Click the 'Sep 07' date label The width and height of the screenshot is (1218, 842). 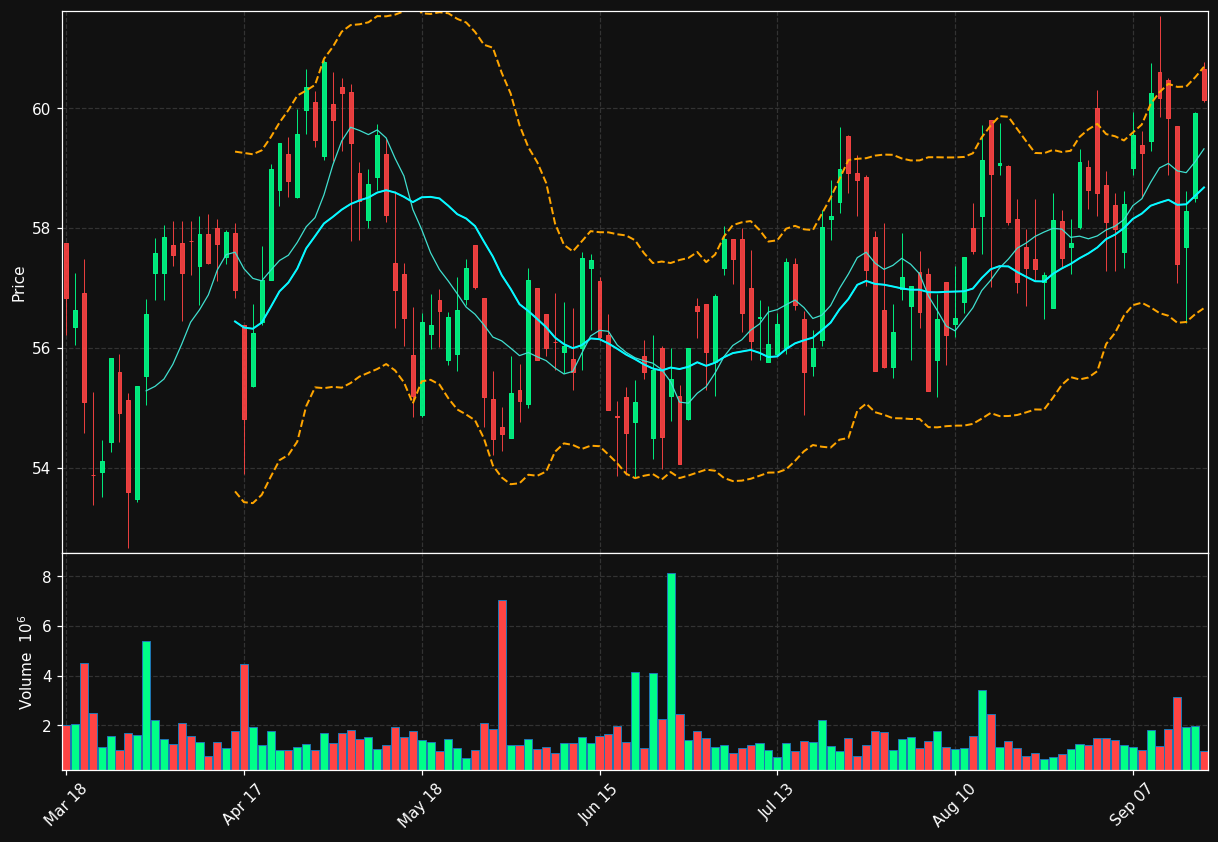click(x=1131, y=804)
